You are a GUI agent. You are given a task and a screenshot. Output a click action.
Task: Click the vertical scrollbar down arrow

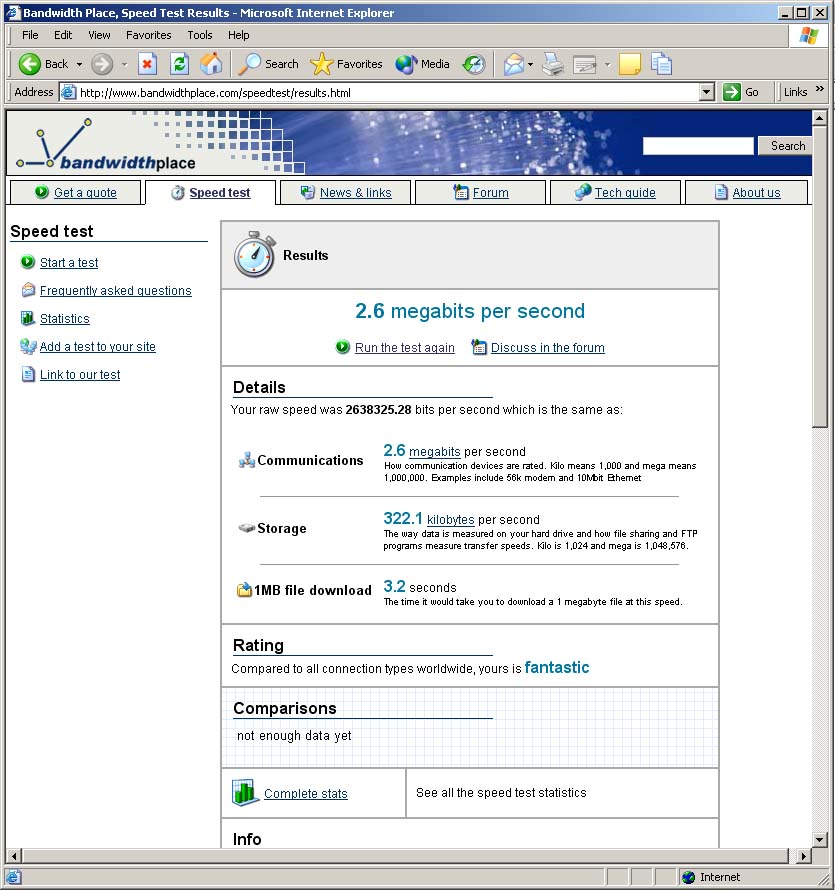tap(819, 839)
